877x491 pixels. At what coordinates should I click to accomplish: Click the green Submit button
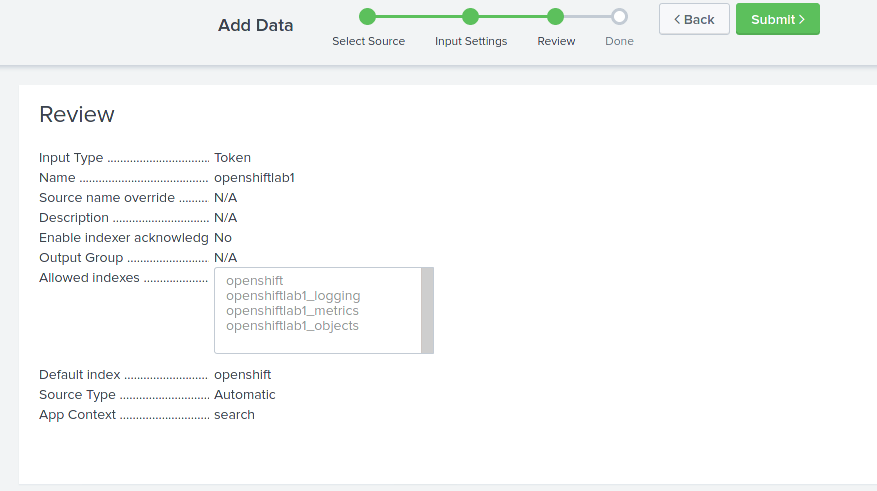click(x=777, y=19)
